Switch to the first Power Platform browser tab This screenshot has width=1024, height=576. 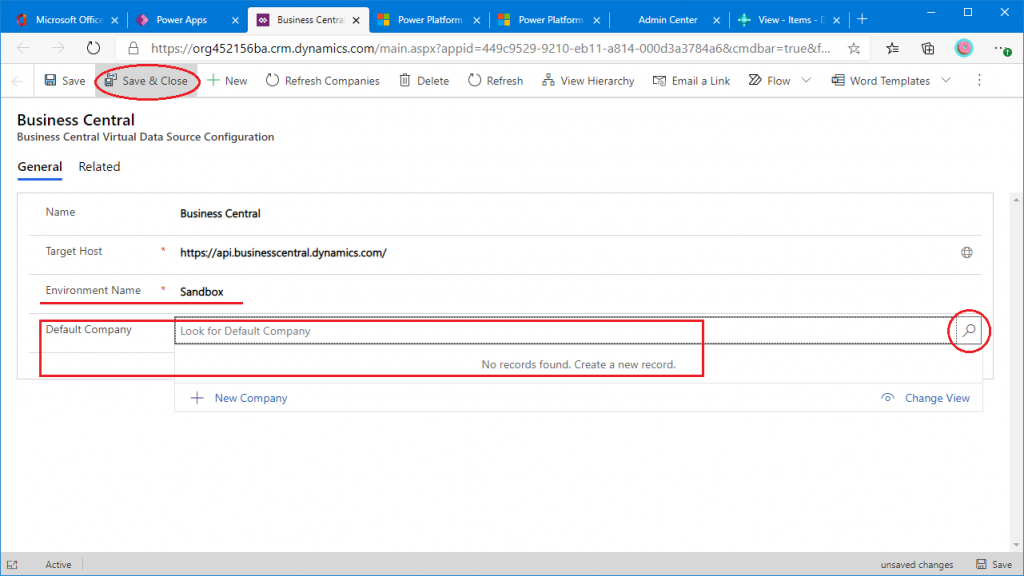pyautogui.click(x=429, y=20)
